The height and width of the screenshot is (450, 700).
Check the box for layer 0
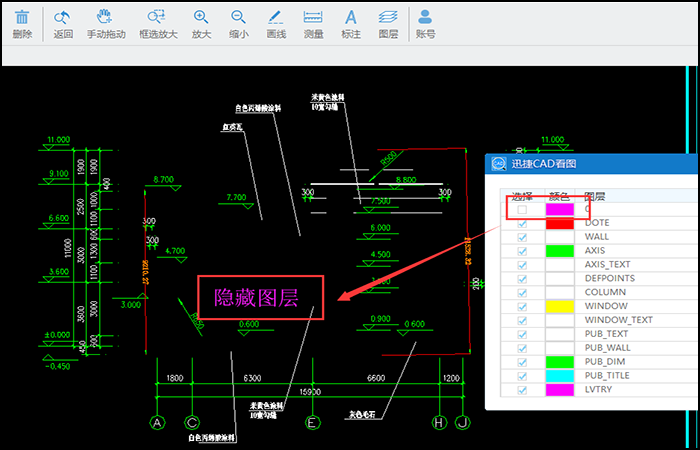[x=522, y=209]
